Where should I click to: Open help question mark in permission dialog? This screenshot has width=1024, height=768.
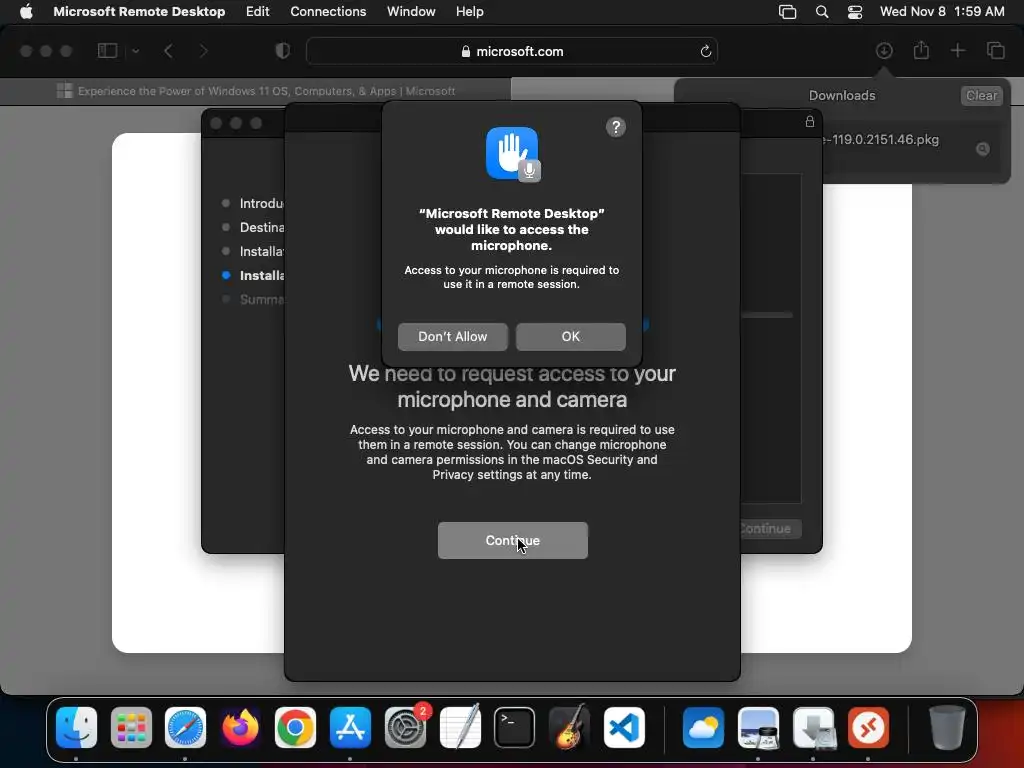coord(615,127)
